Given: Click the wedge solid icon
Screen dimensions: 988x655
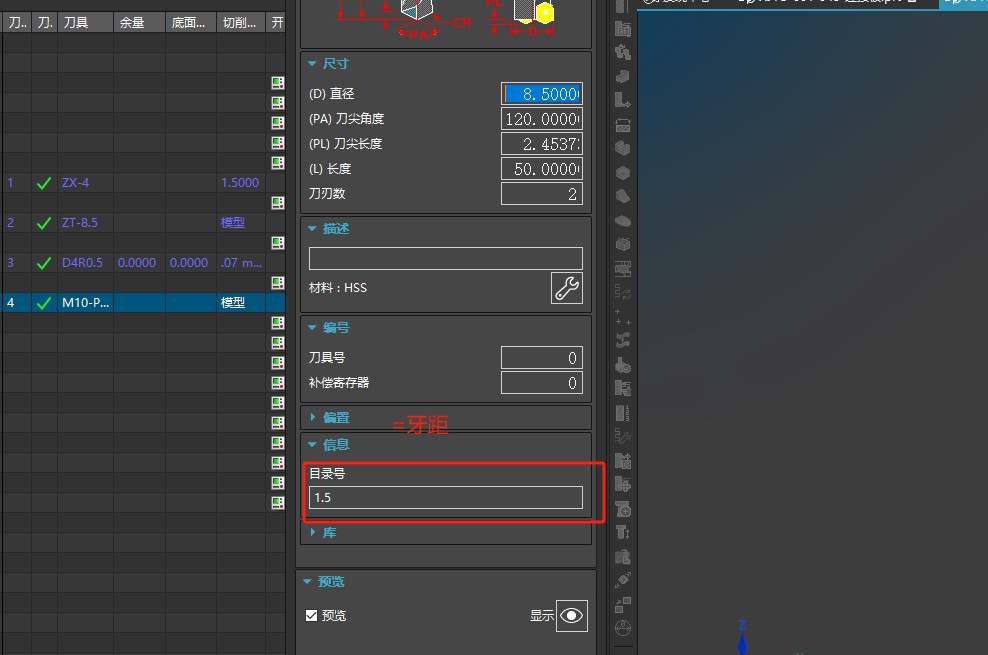Looking at the screenshot, I should coord(623,196).
